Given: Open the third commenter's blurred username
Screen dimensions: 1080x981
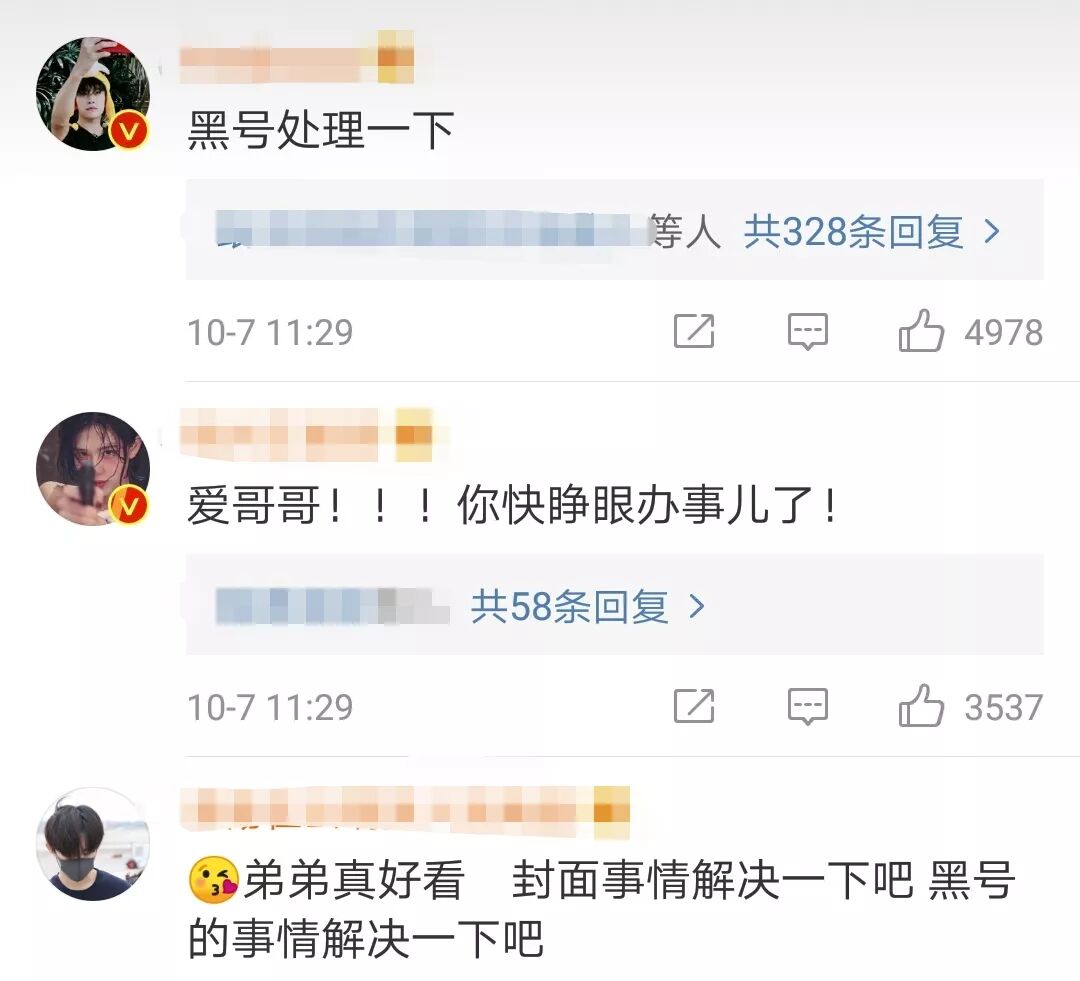Looking at the screenshot, I should [405, 811].
